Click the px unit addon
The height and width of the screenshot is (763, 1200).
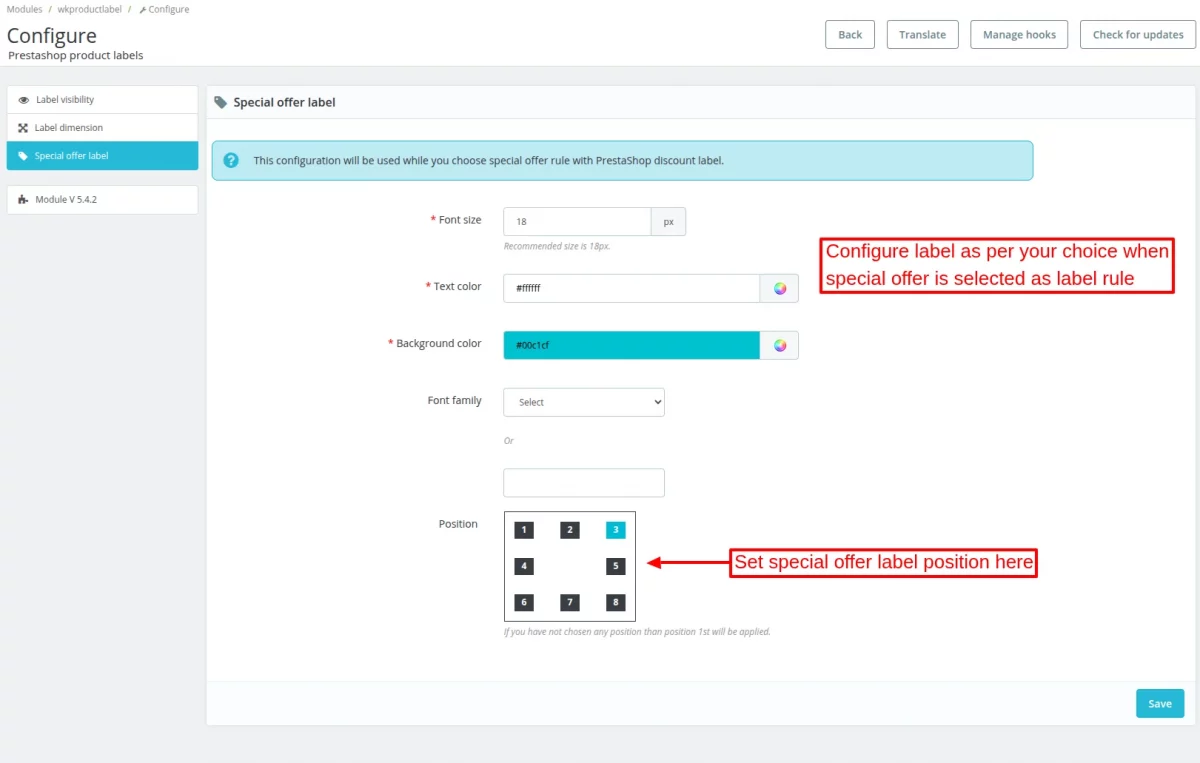pyautogui.click(x=668, y=221)
